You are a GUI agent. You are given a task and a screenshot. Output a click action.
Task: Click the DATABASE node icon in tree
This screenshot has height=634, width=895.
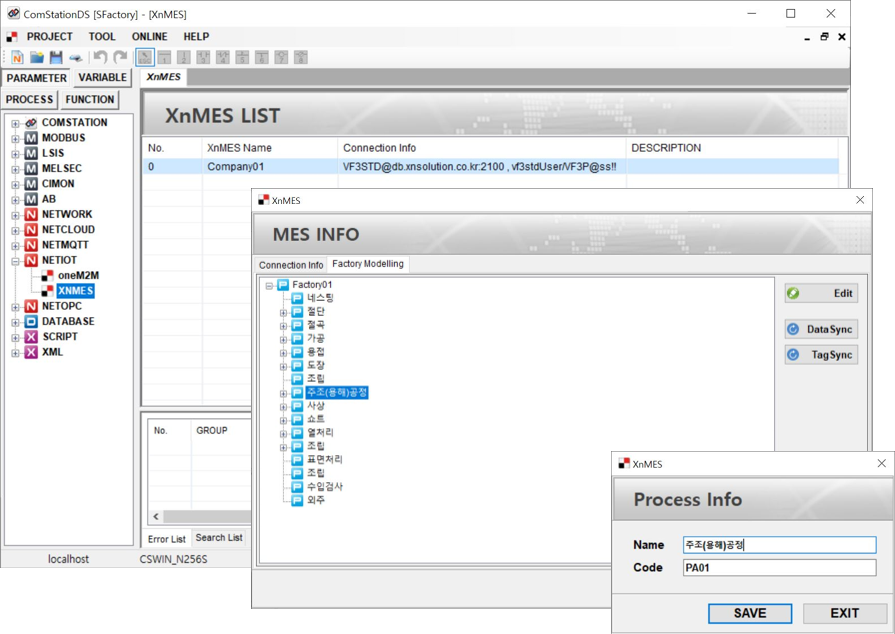(31, 322)
